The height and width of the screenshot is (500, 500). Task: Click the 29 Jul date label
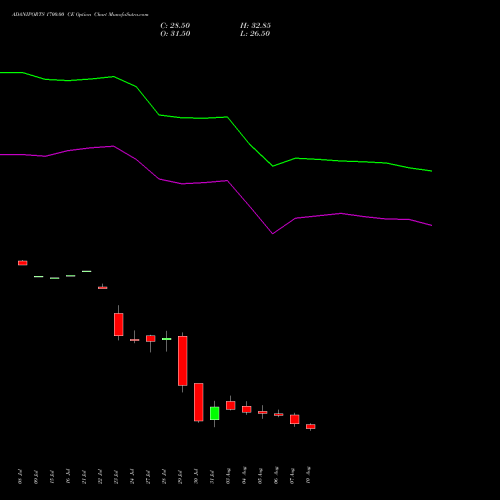pos(180,477)
